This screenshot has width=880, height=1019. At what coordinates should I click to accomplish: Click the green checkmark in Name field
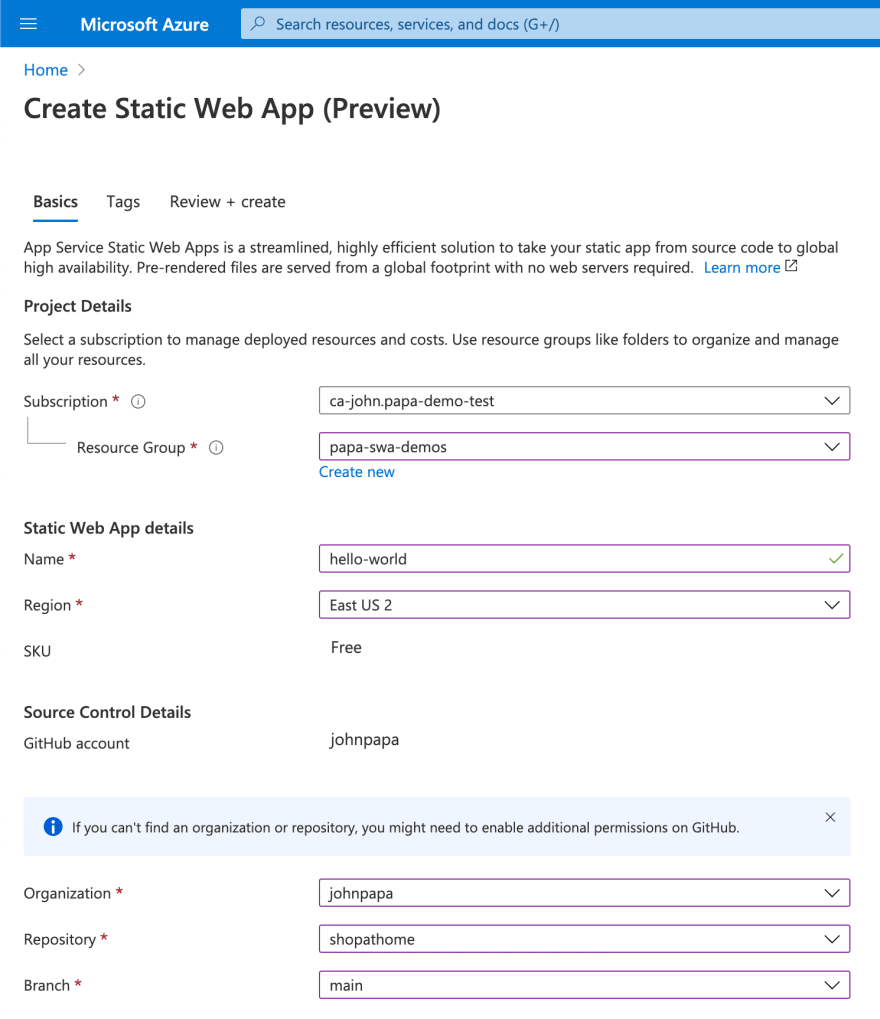coord(836,559)
